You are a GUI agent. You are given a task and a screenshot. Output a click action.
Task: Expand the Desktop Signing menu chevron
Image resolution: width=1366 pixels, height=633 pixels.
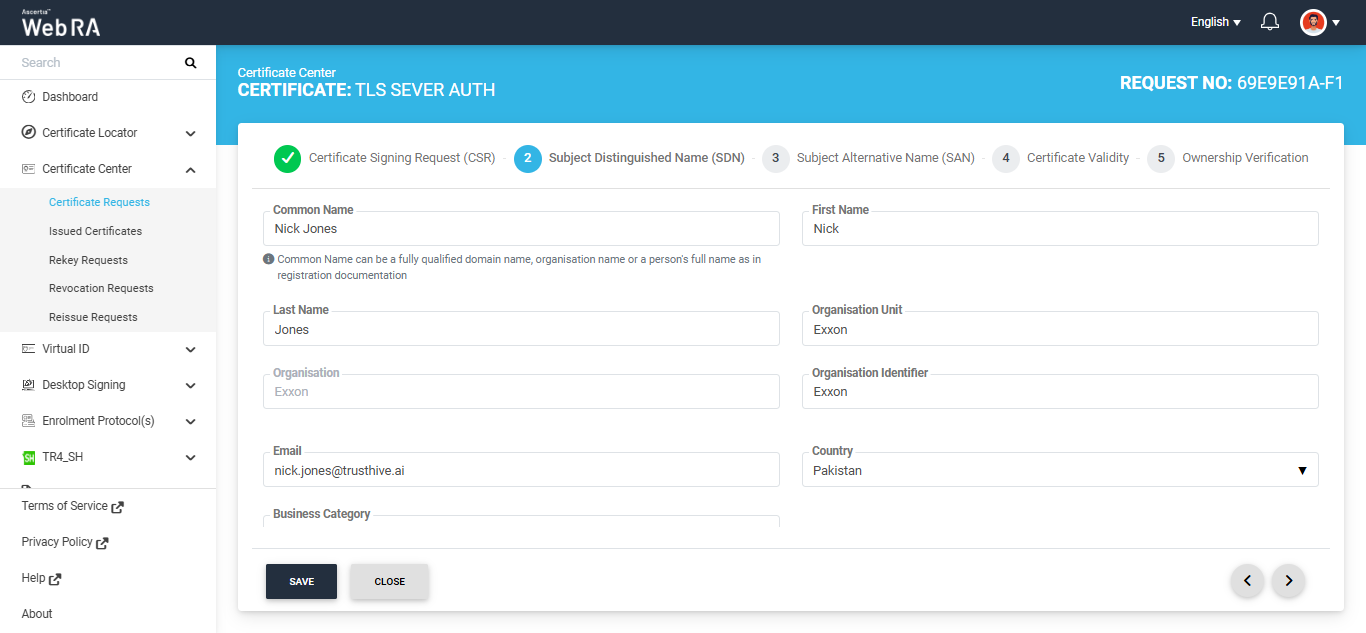(x=191, y=385)
